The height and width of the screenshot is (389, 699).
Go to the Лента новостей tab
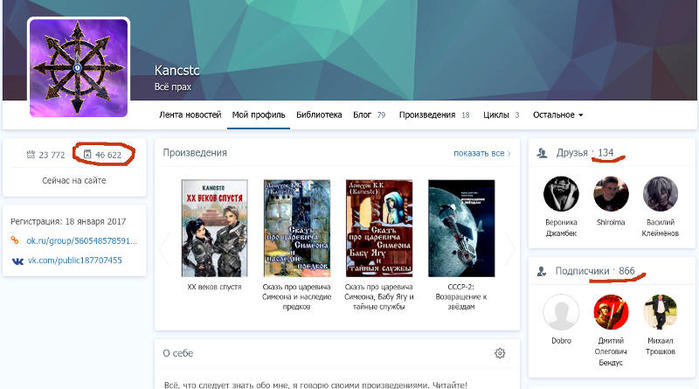[190, 115]
